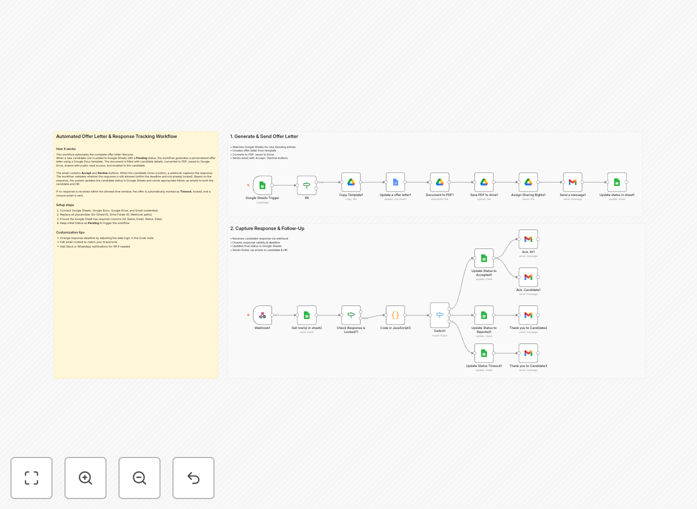Zoom in on the workflow canvas

click(85, 478)
